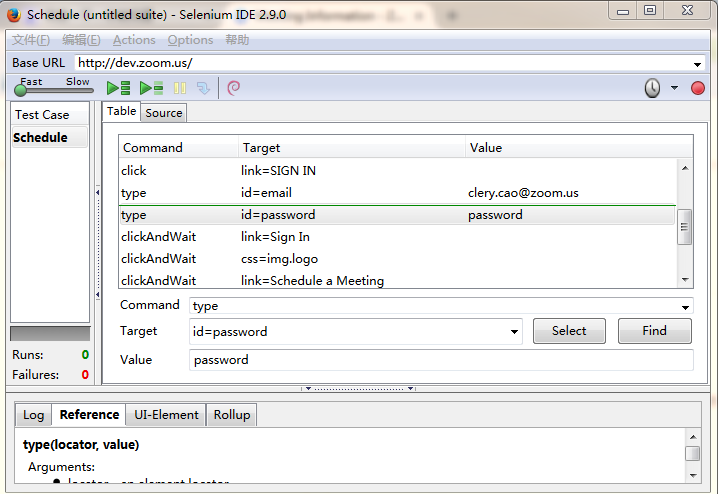
Task: Click the clery.cao@zoom.us value cell
Action: 523,193
